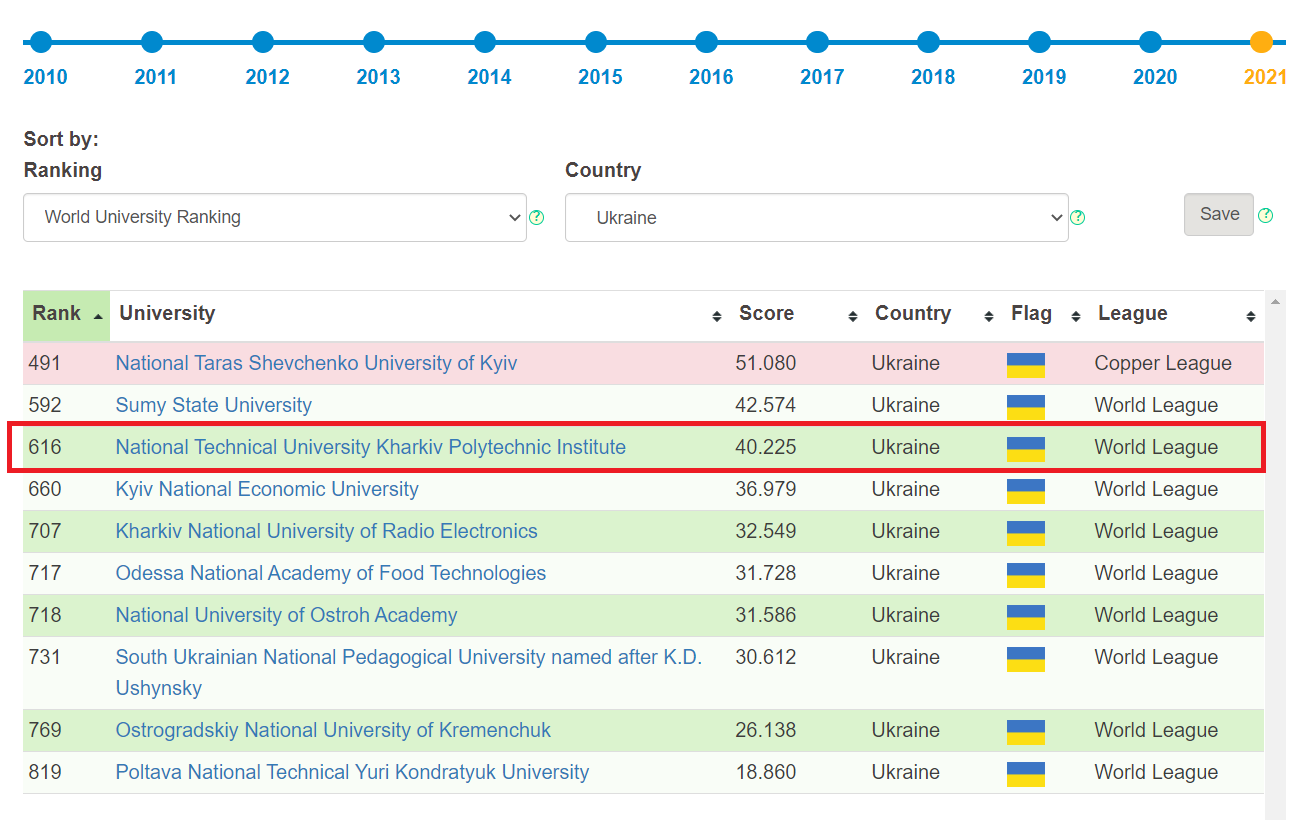Image resolution: width=1311 pixels, height=820 pixels.
Task: Select the 2011 timeline year marker
Action: pos(152,42)
